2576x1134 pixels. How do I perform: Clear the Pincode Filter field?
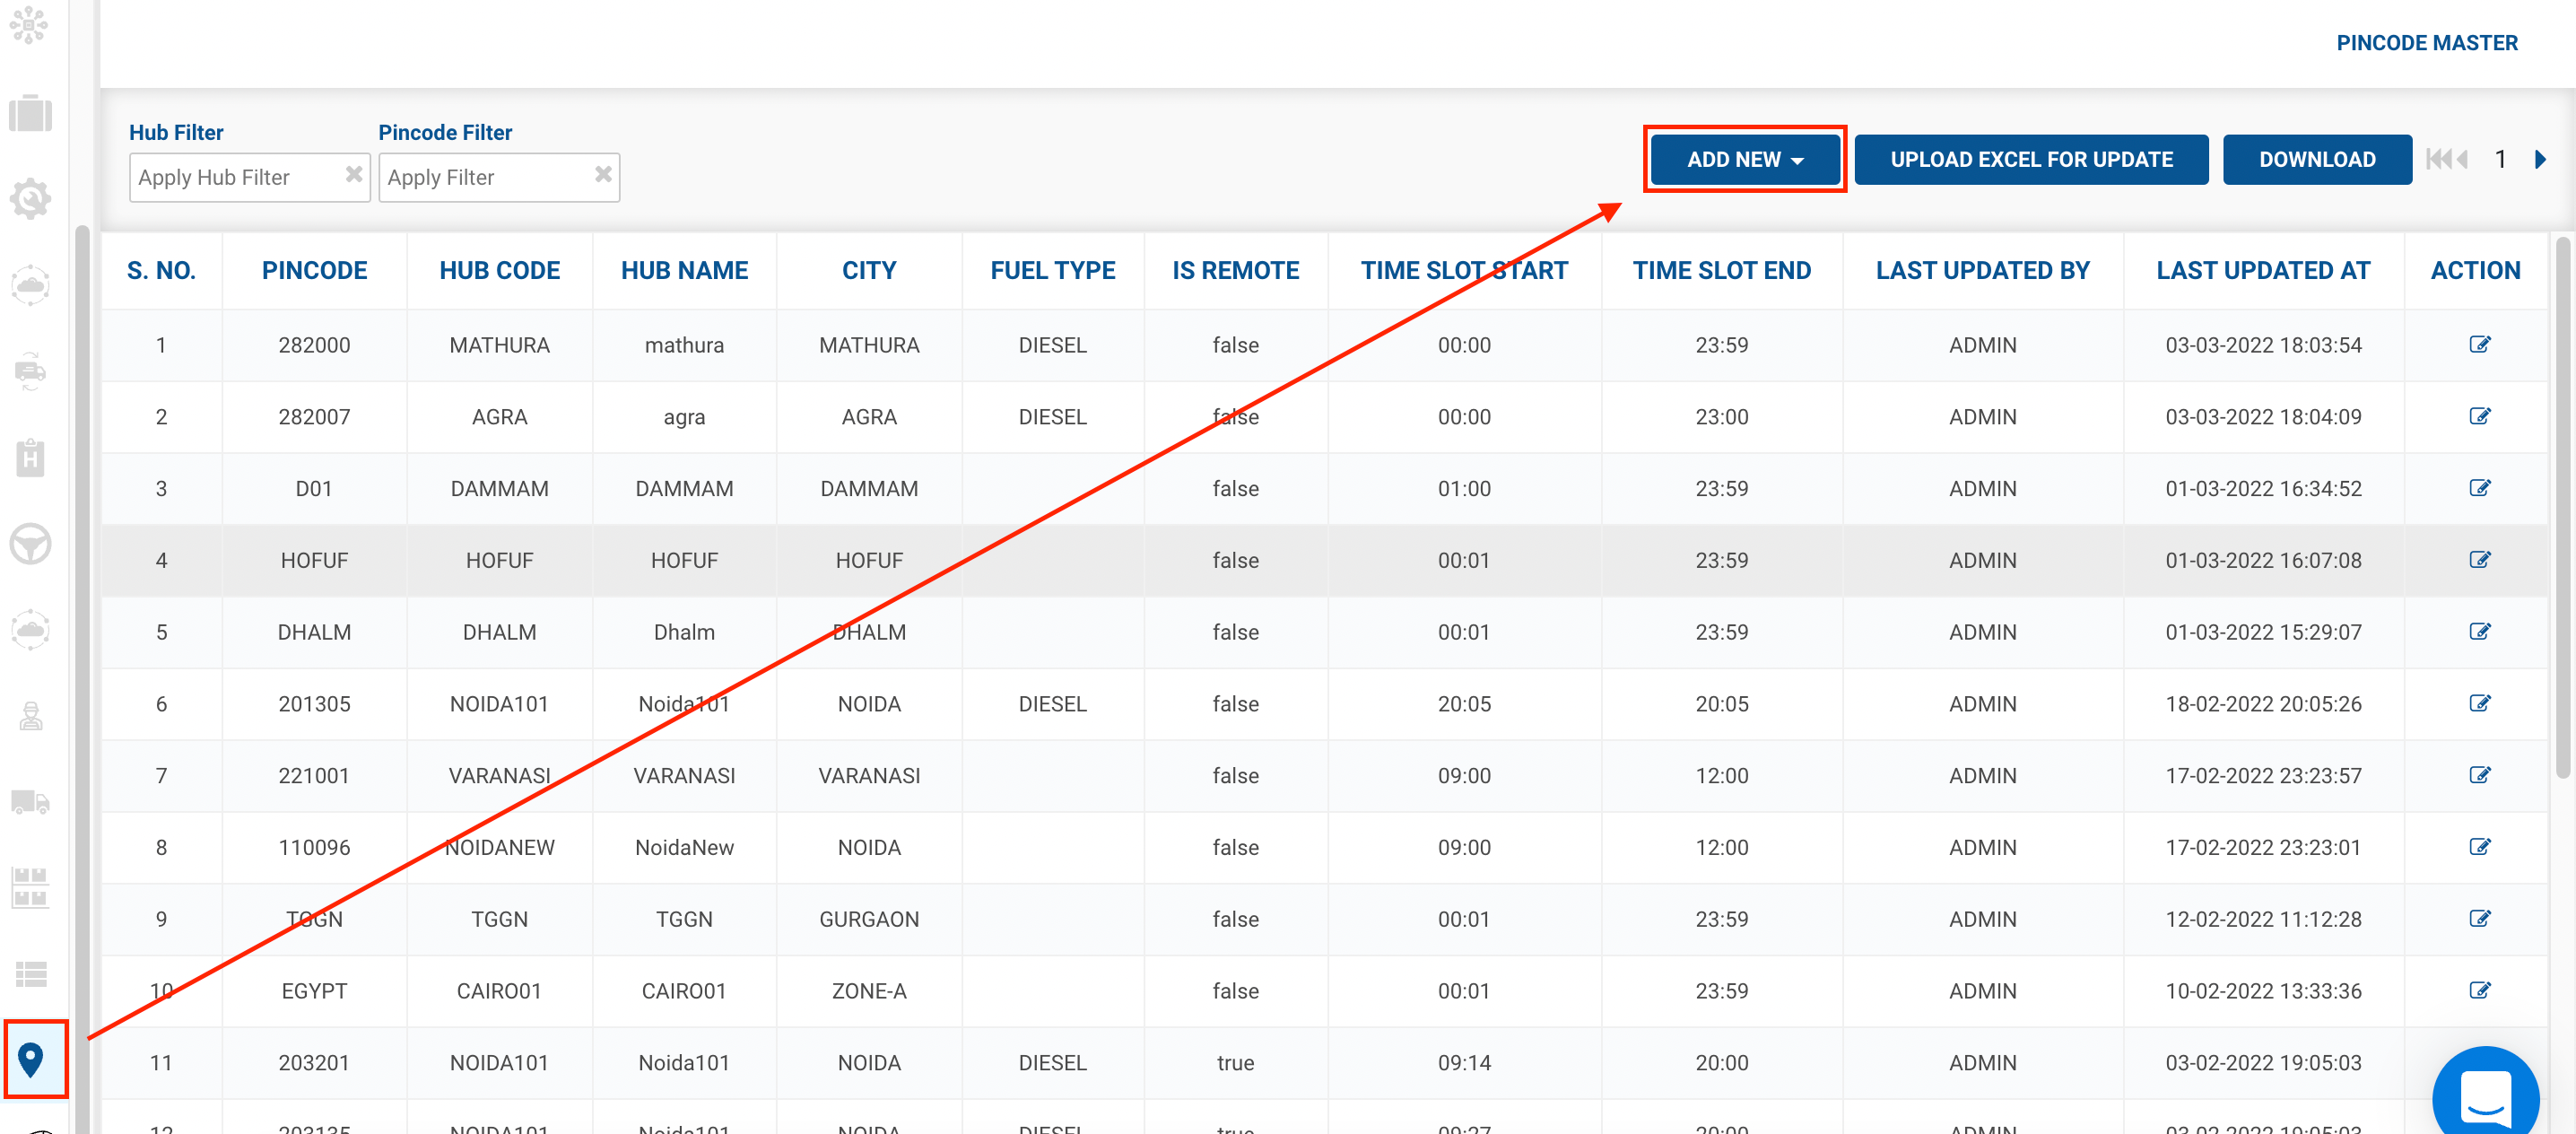tap(603, 175)
